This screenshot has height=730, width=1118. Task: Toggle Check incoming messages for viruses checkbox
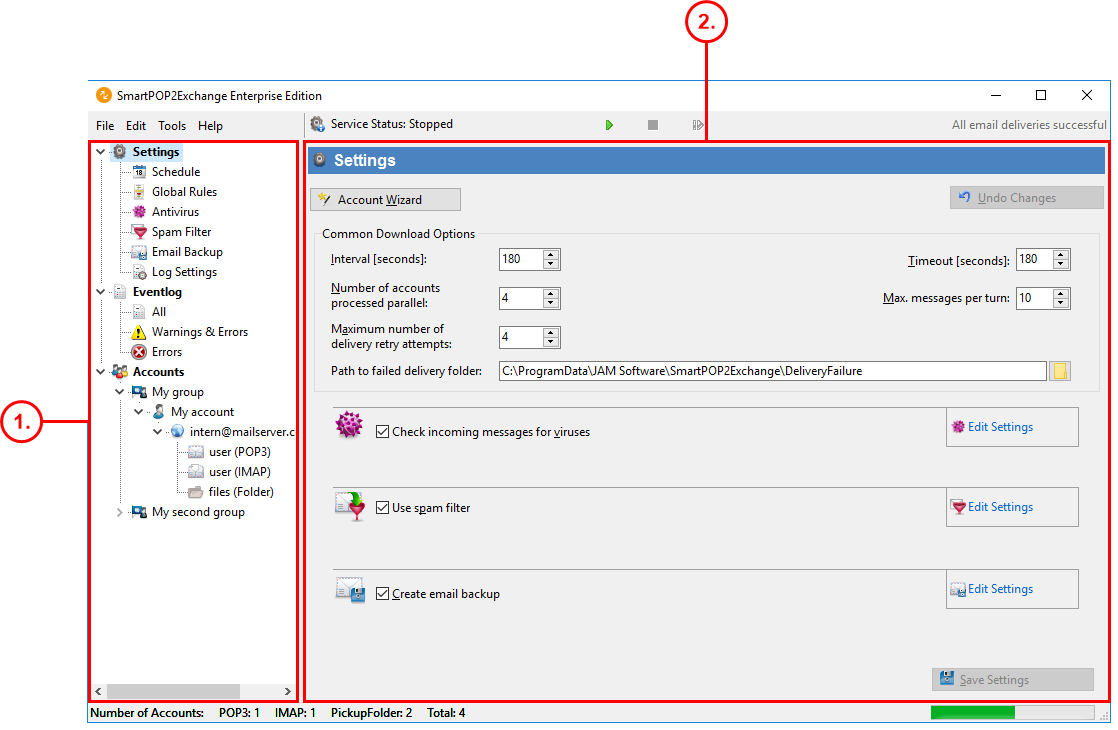click(x=383, y=431)
